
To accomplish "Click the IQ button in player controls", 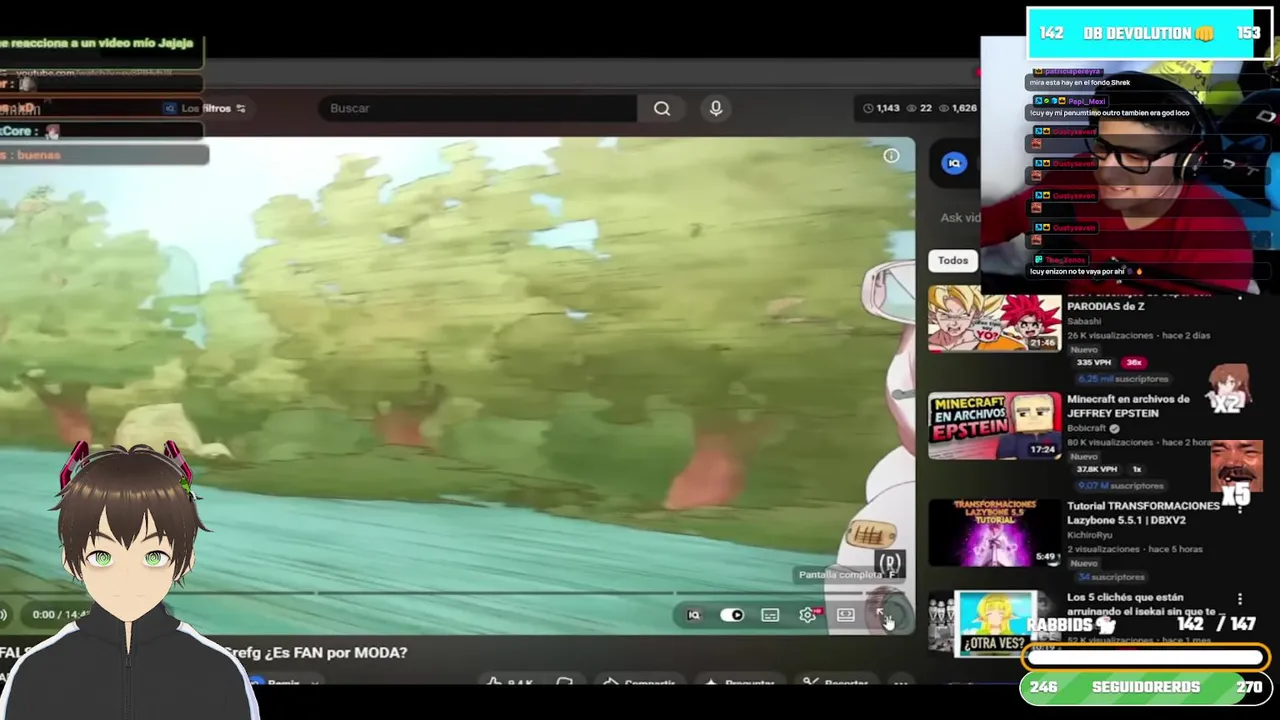I will 694,615.
